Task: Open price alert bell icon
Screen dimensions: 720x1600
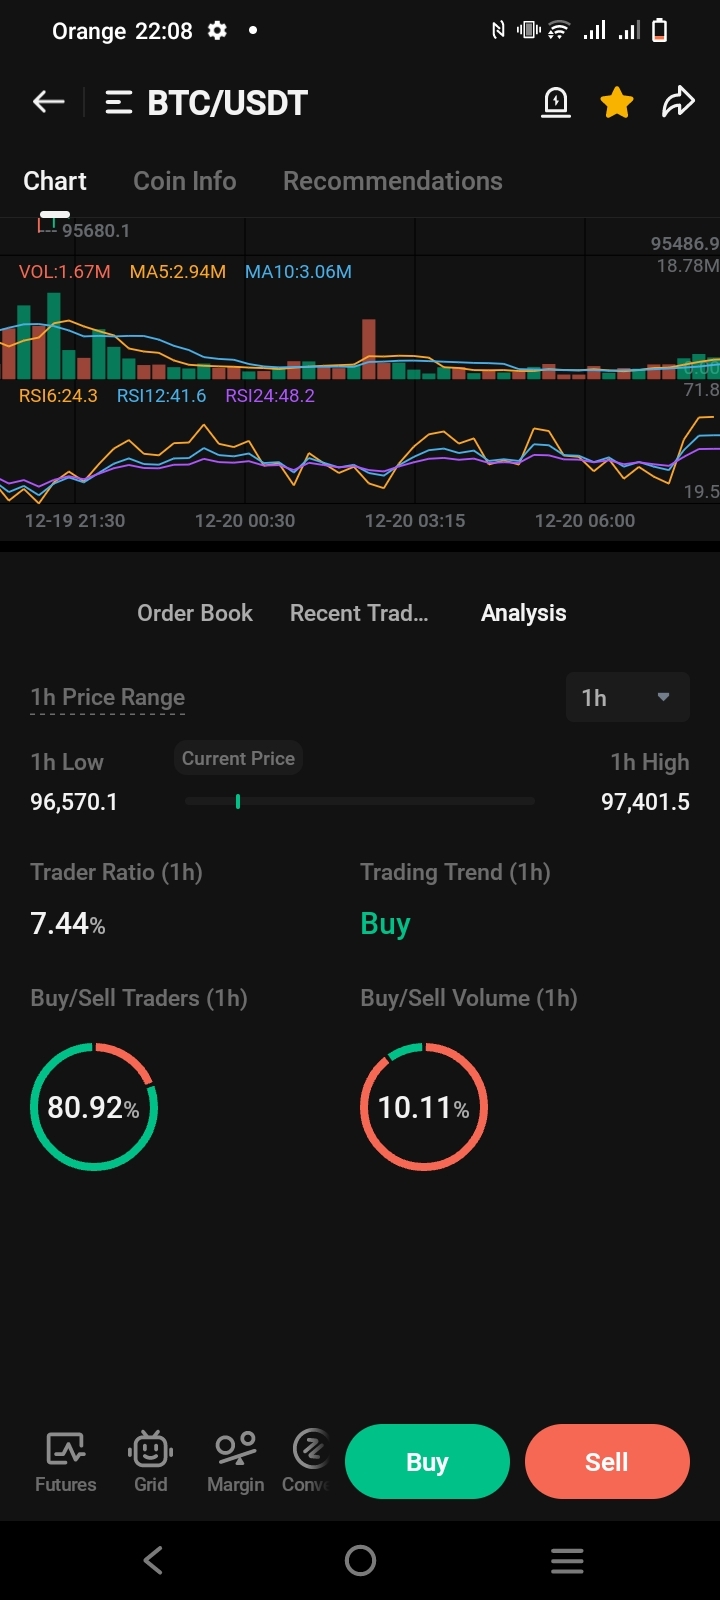Action: click(x=556, y=102)
